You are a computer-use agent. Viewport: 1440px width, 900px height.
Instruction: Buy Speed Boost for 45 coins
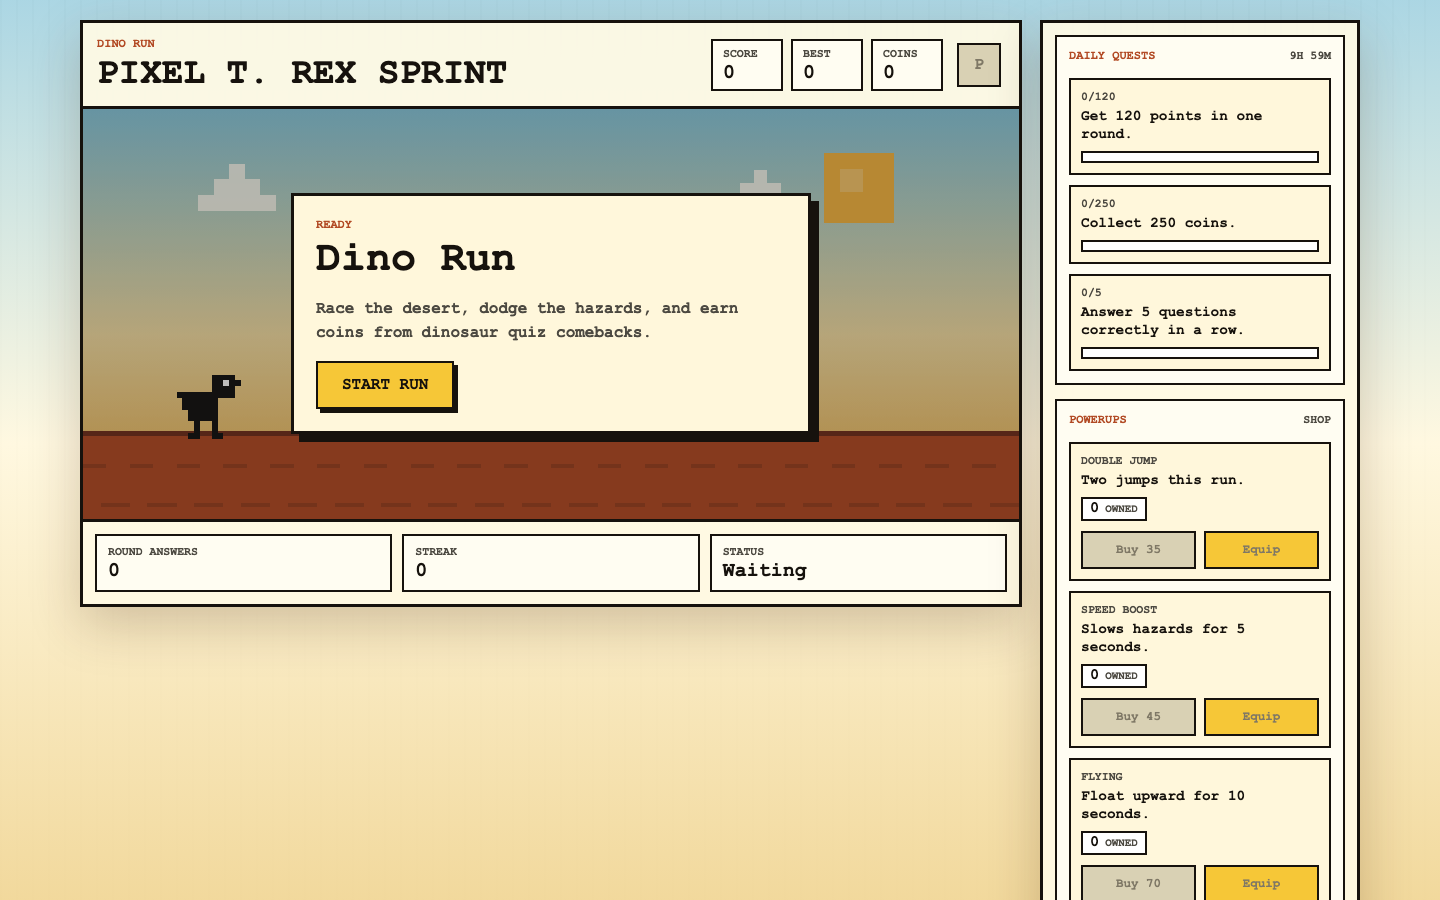tap(1138, 717)
